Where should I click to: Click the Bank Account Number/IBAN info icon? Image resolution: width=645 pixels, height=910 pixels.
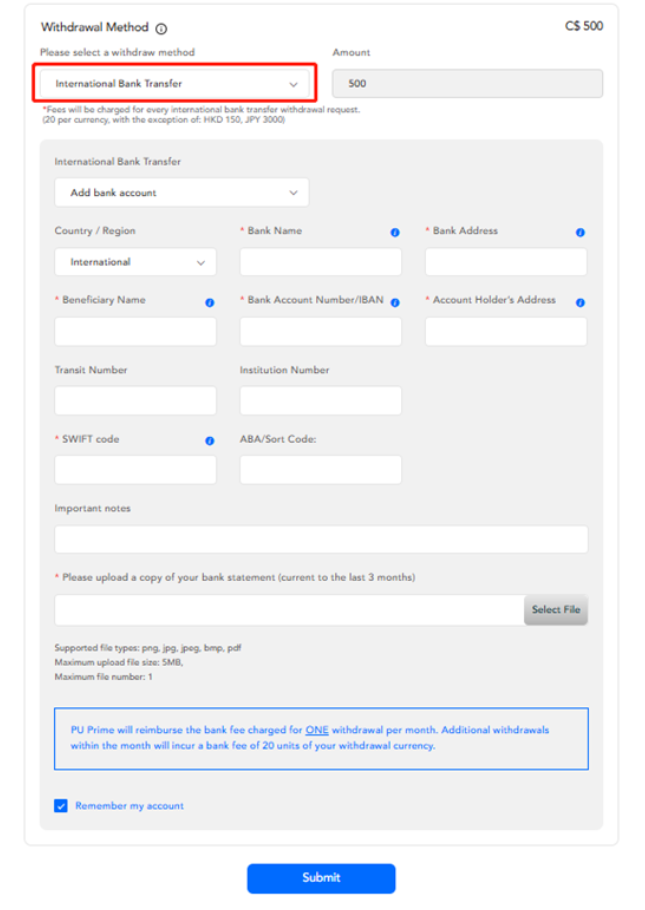pyautogui.click(x=395, y=302)
